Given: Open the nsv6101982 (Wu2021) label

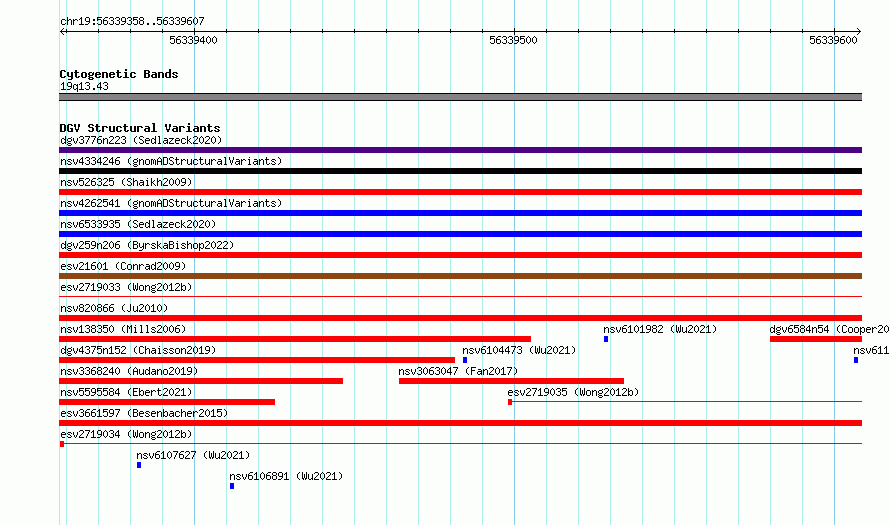Looking at the screenshot, I should pyautogui.click(x=660, y=329).
